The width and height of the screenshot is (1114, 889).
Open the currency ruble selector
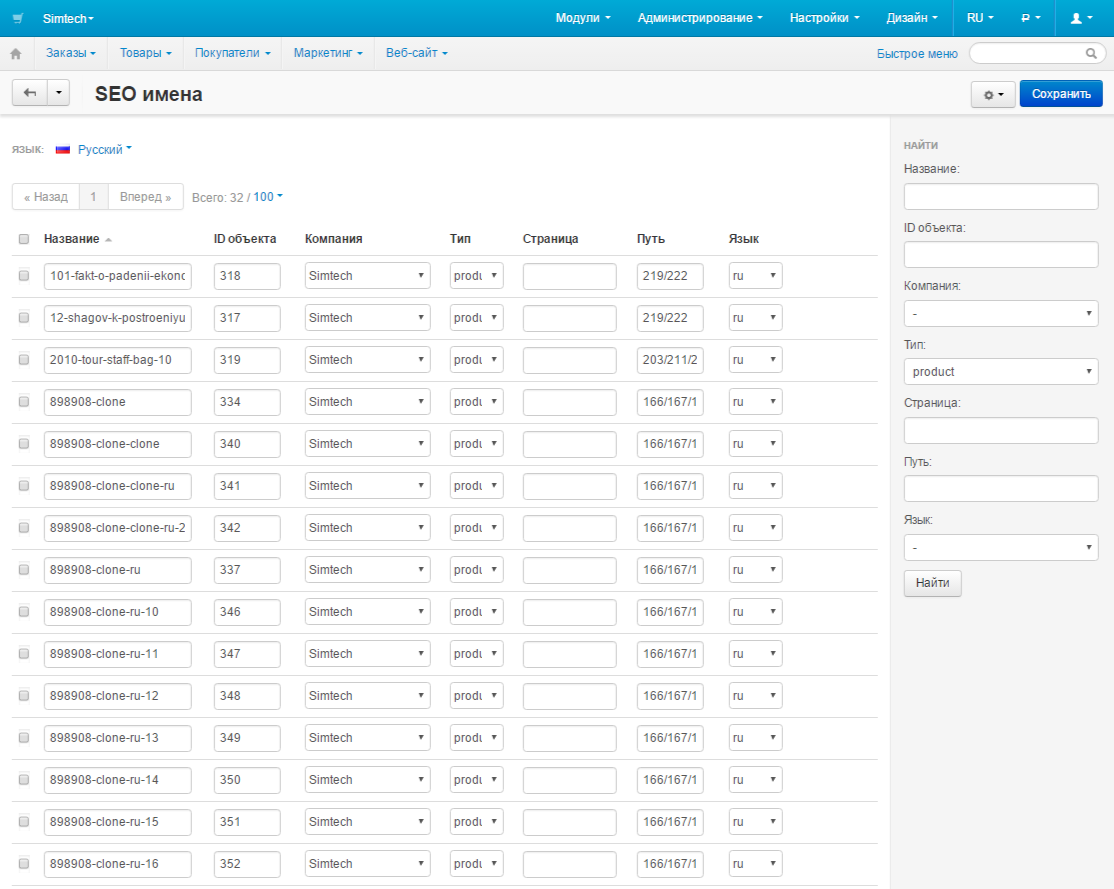(1030, 18)
